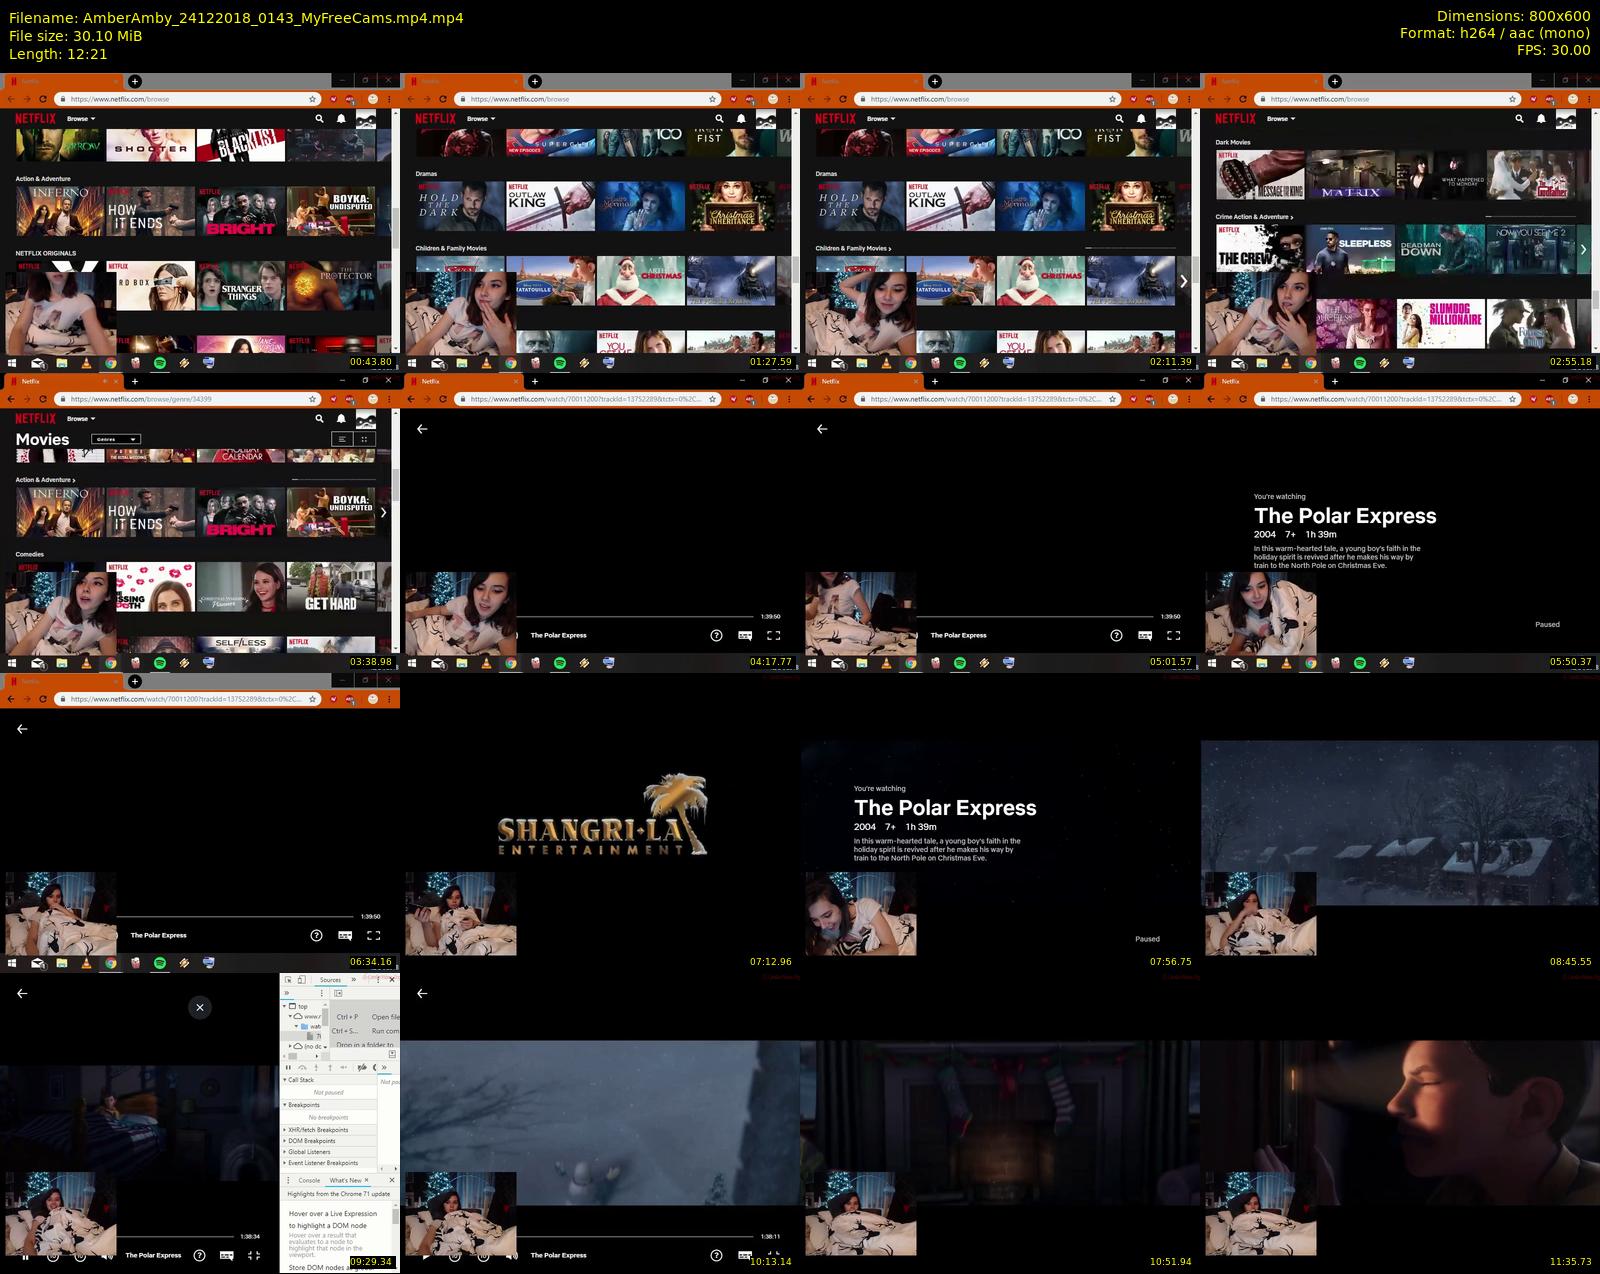Image resolution: width=1600 pixels, height=1274 pixels.
Task: Open GET HARD in the Comedies row
Action: click(x=331, y=586)
